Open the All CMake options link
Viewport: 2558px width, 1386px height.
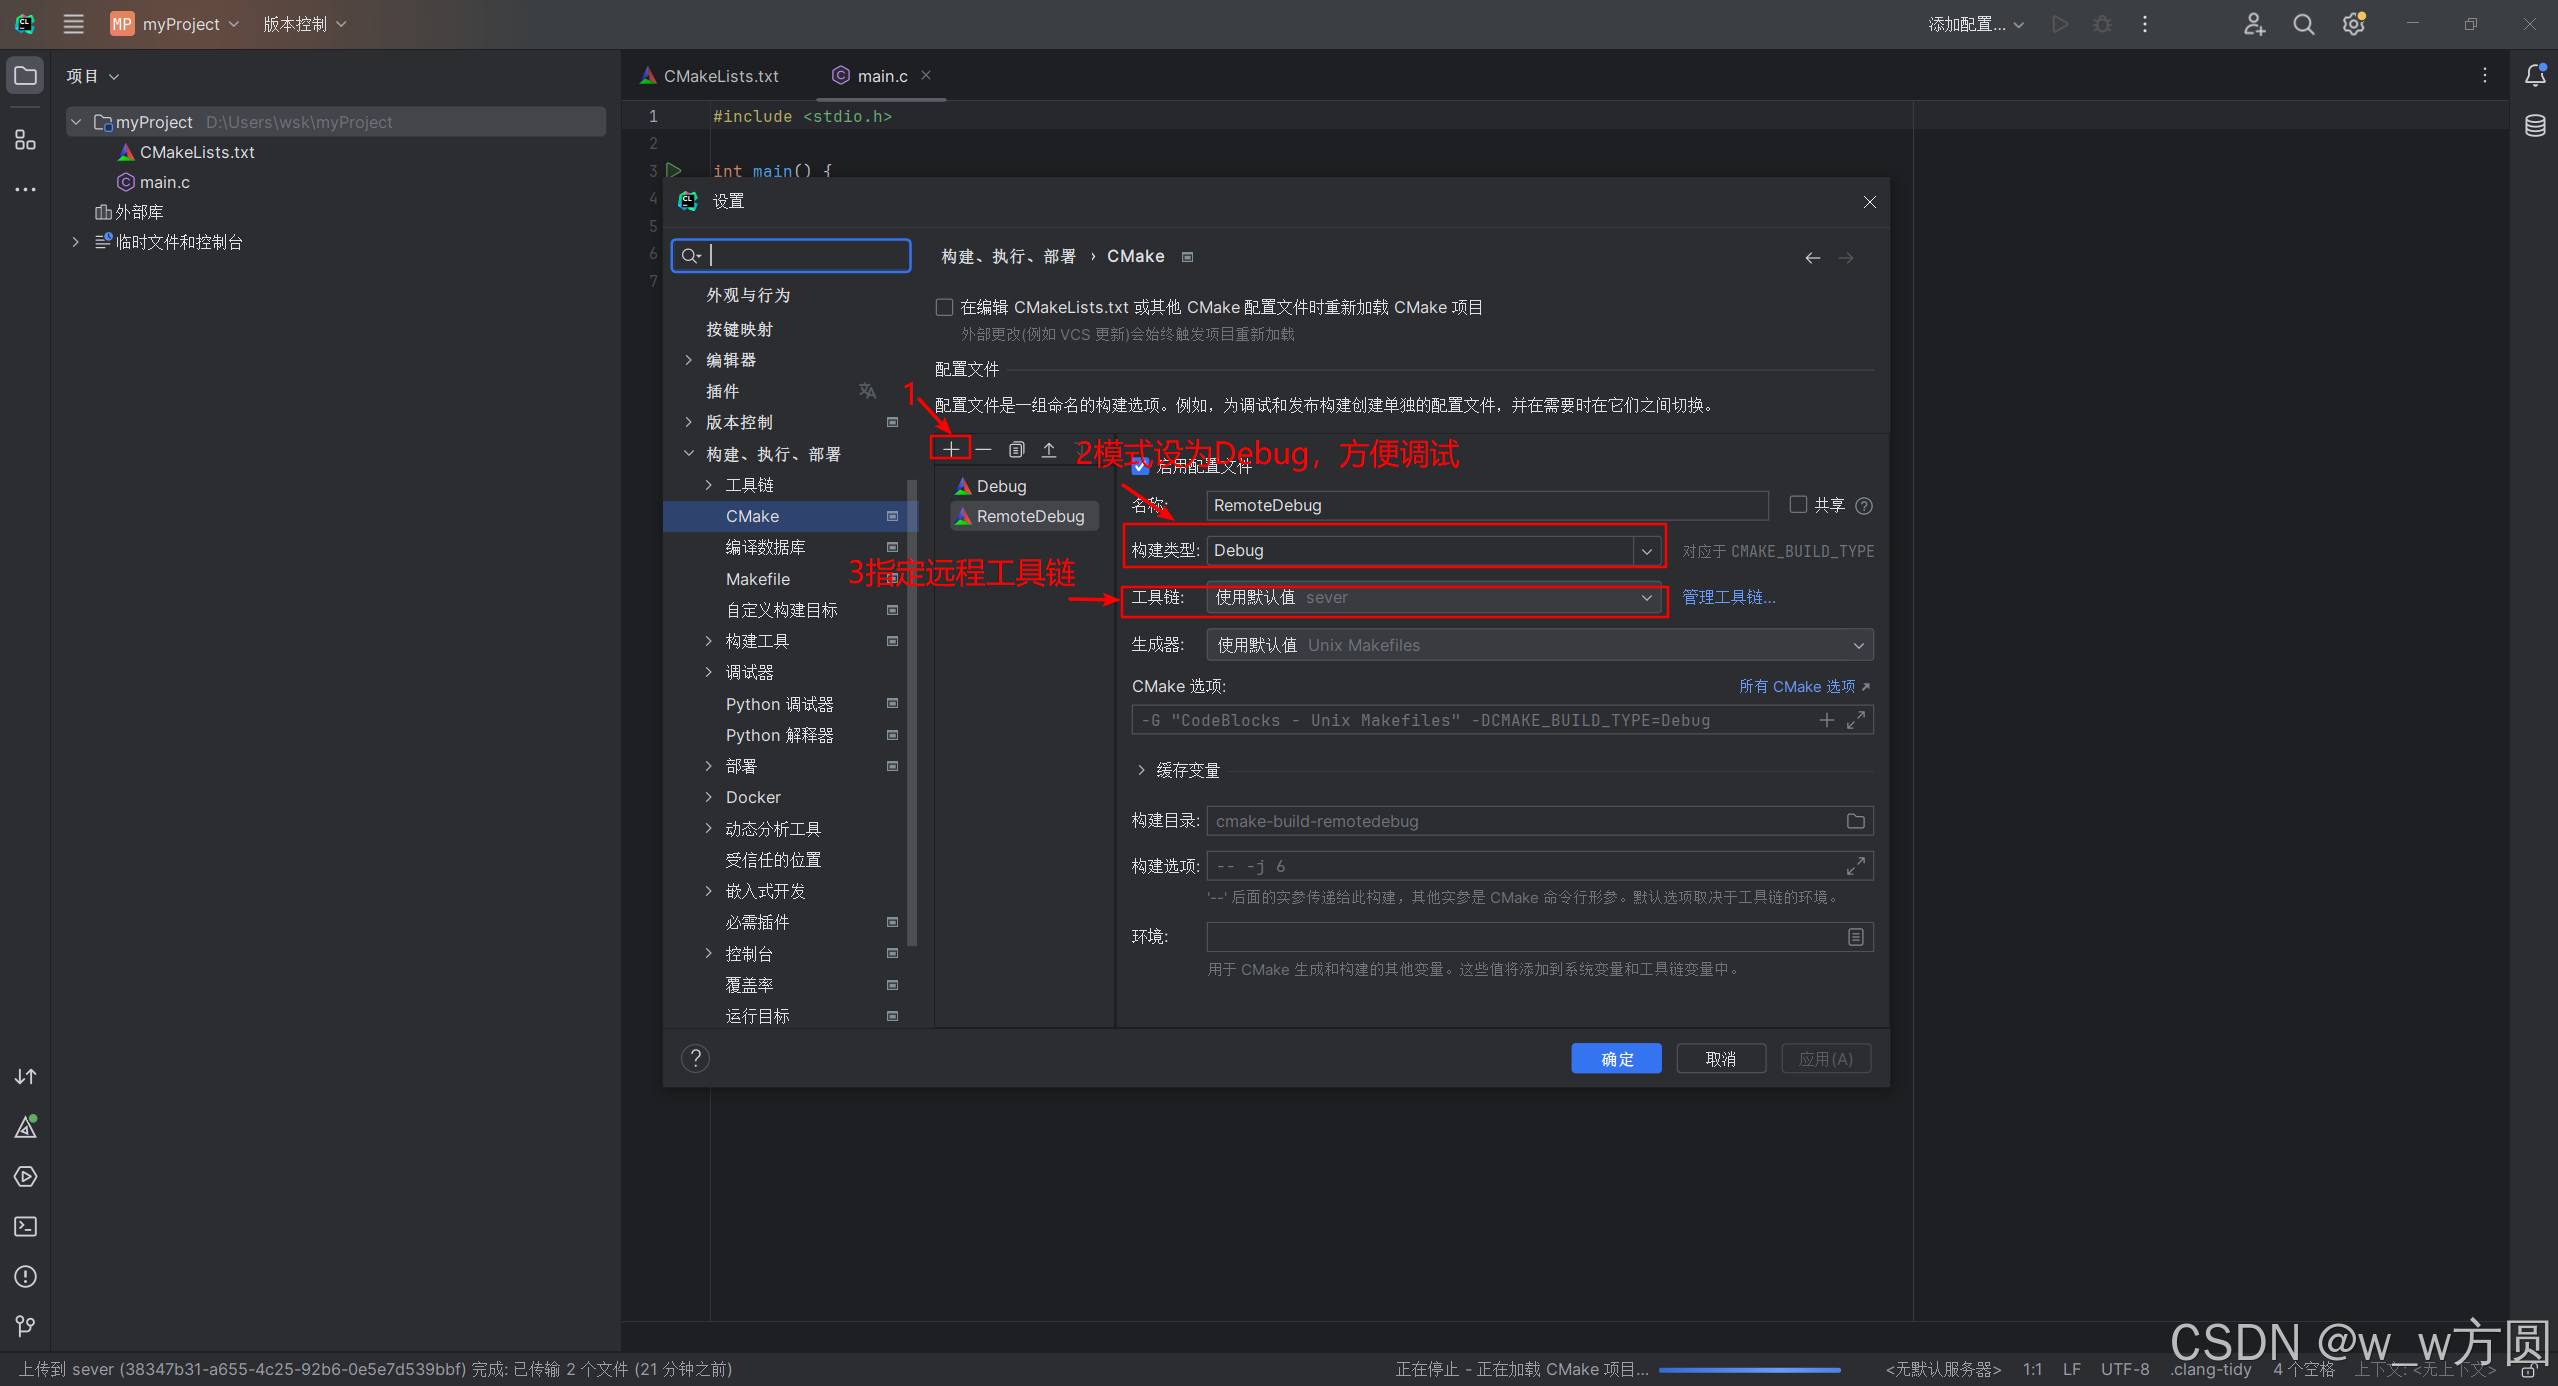(x=1804, y=686)
